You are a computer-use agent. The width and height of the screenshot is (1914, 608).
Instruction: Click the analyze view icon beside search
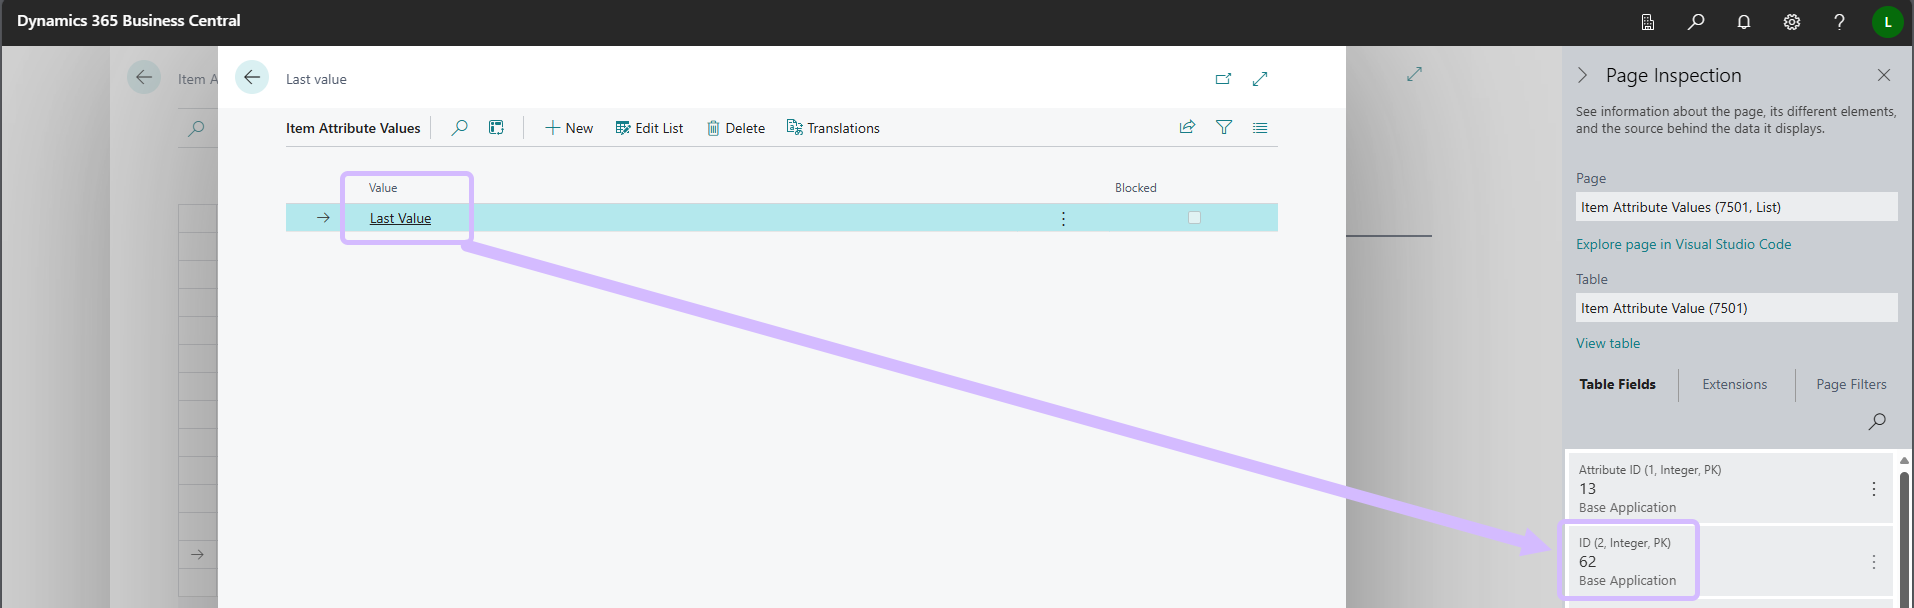click(x=496, y=128)
